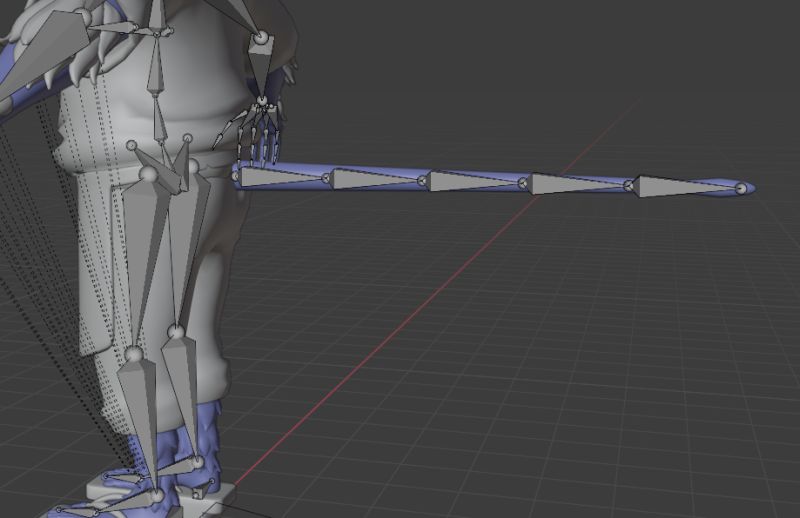800x518 pixels.
Task: Select the second tail bone from the body
Action: (375, 180)
